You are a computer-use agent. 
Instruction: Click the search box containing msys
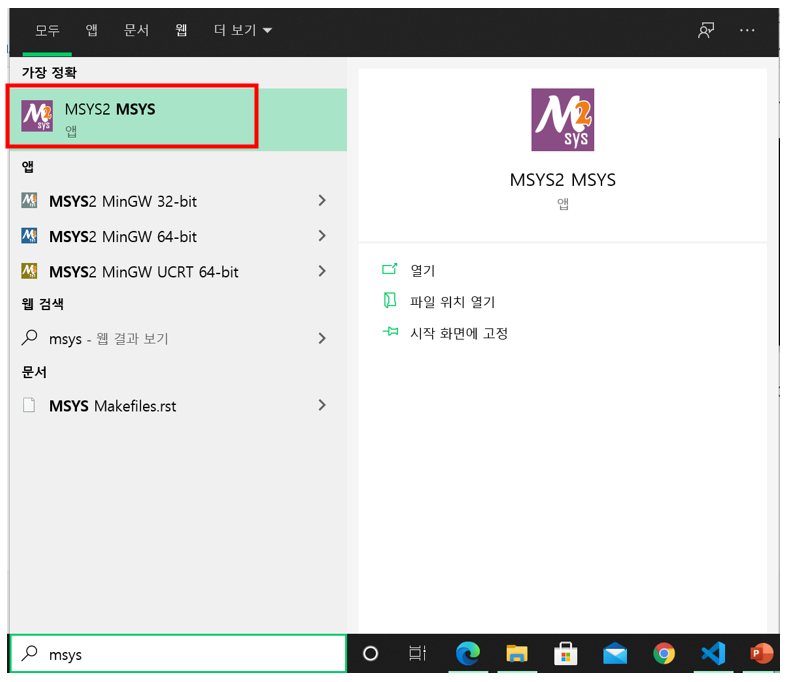(x=178, y=654)
